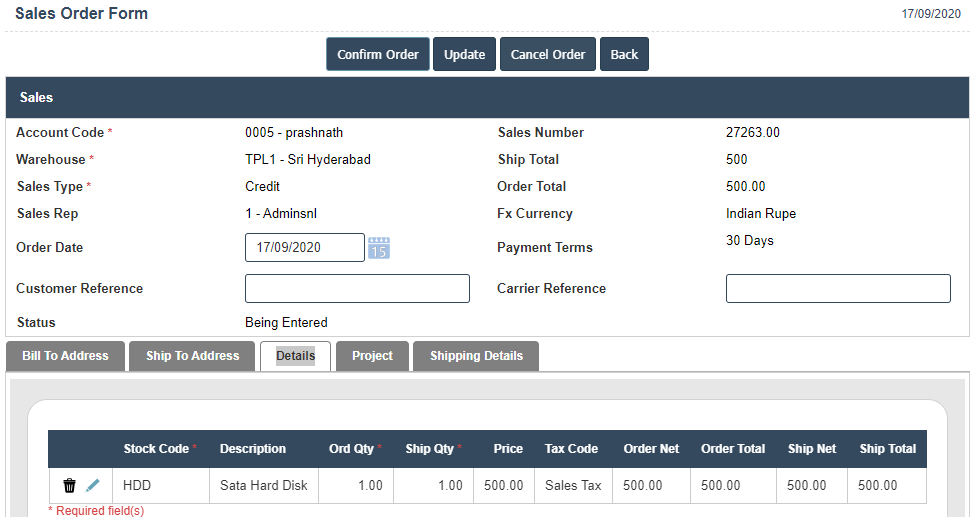Open the Ship To Address tab

click(x=192, y=356)
